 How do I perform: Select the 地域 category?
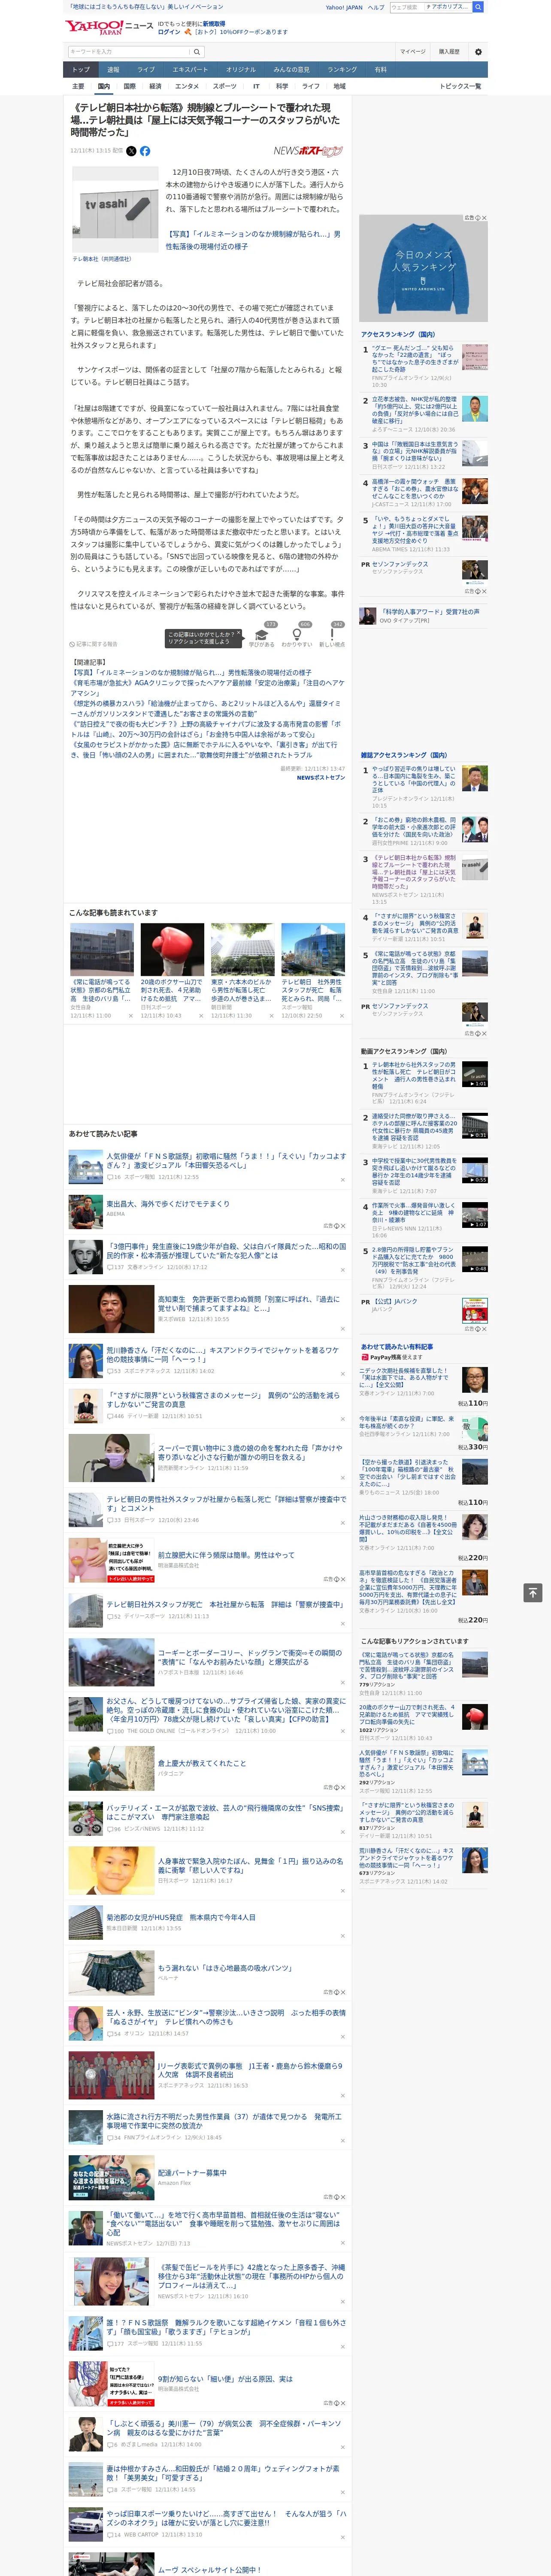340,86
